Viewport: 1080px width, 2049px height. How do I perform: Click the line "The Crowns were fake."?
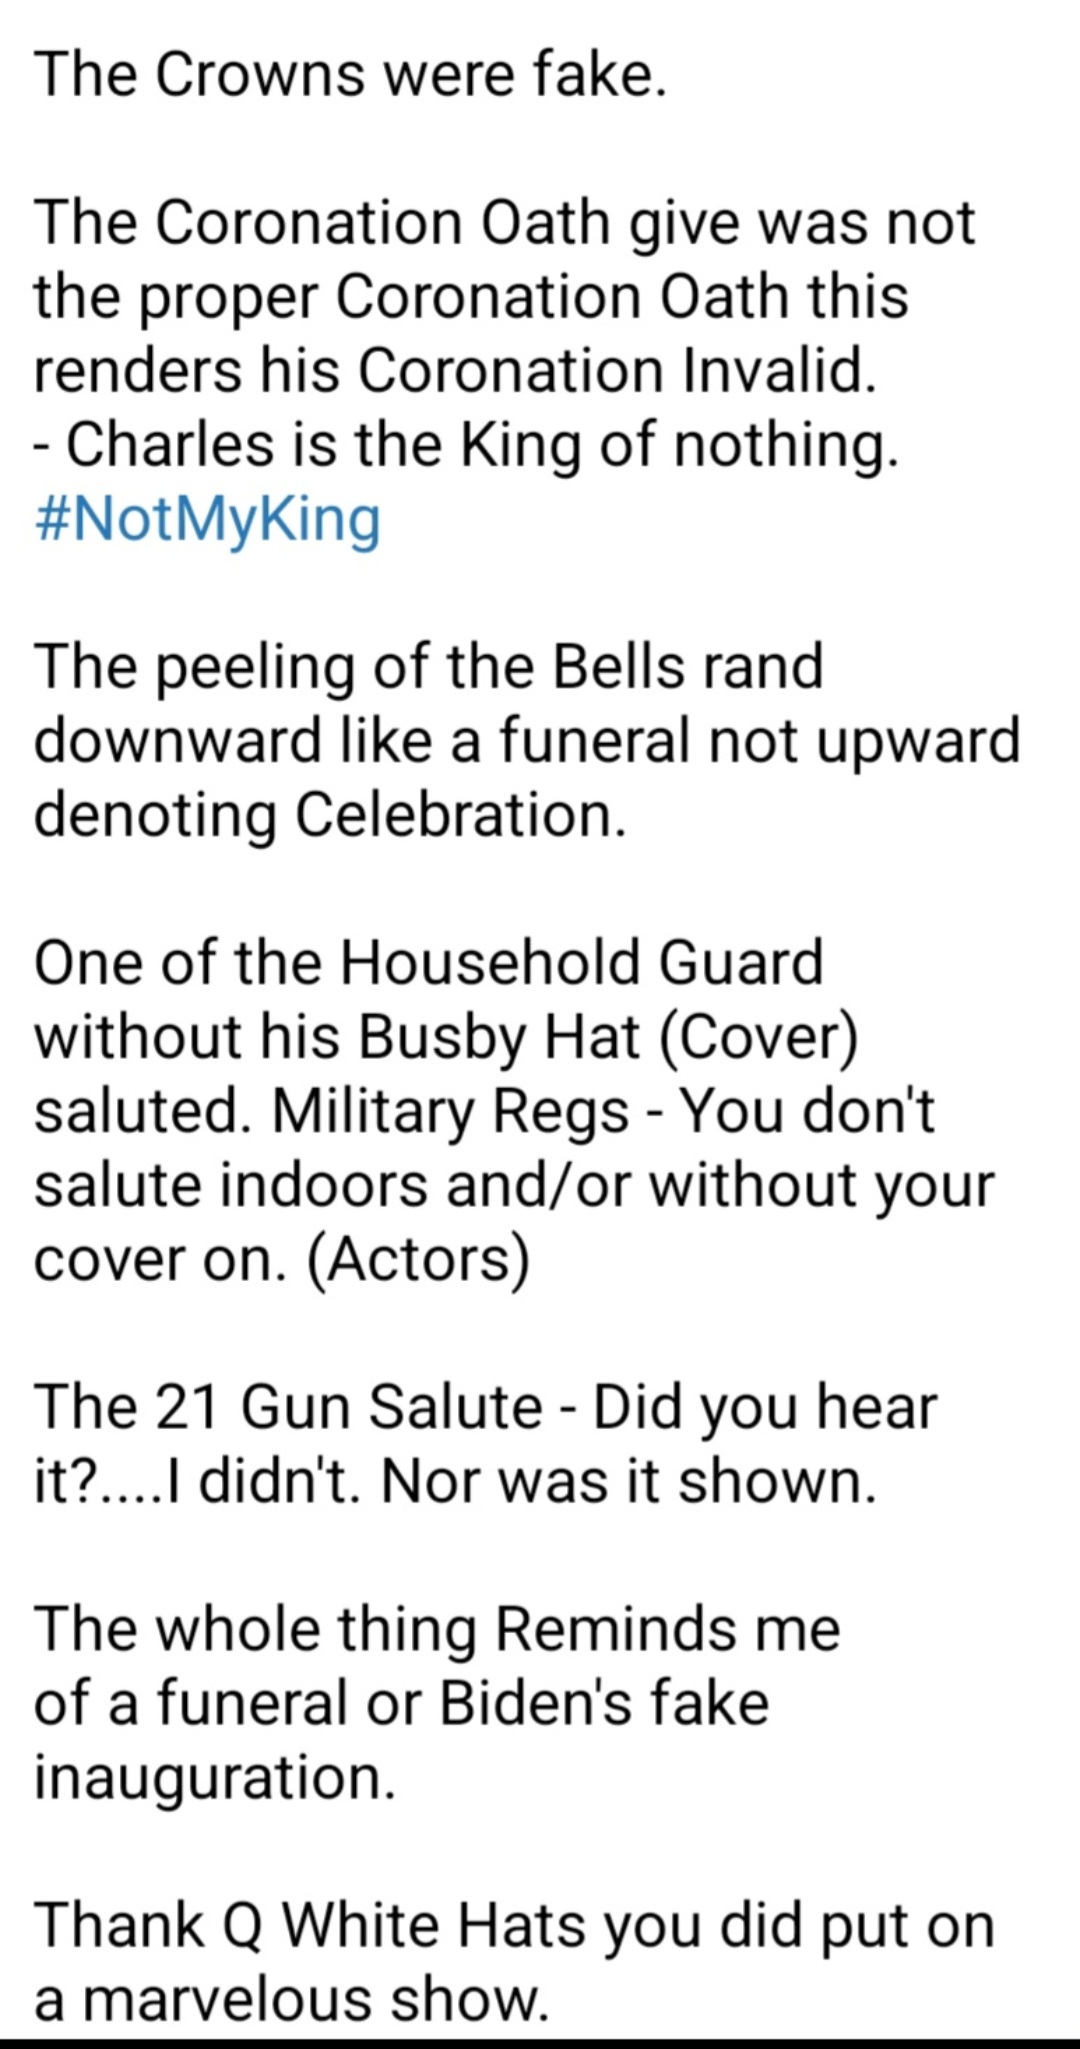click(350, 75)
